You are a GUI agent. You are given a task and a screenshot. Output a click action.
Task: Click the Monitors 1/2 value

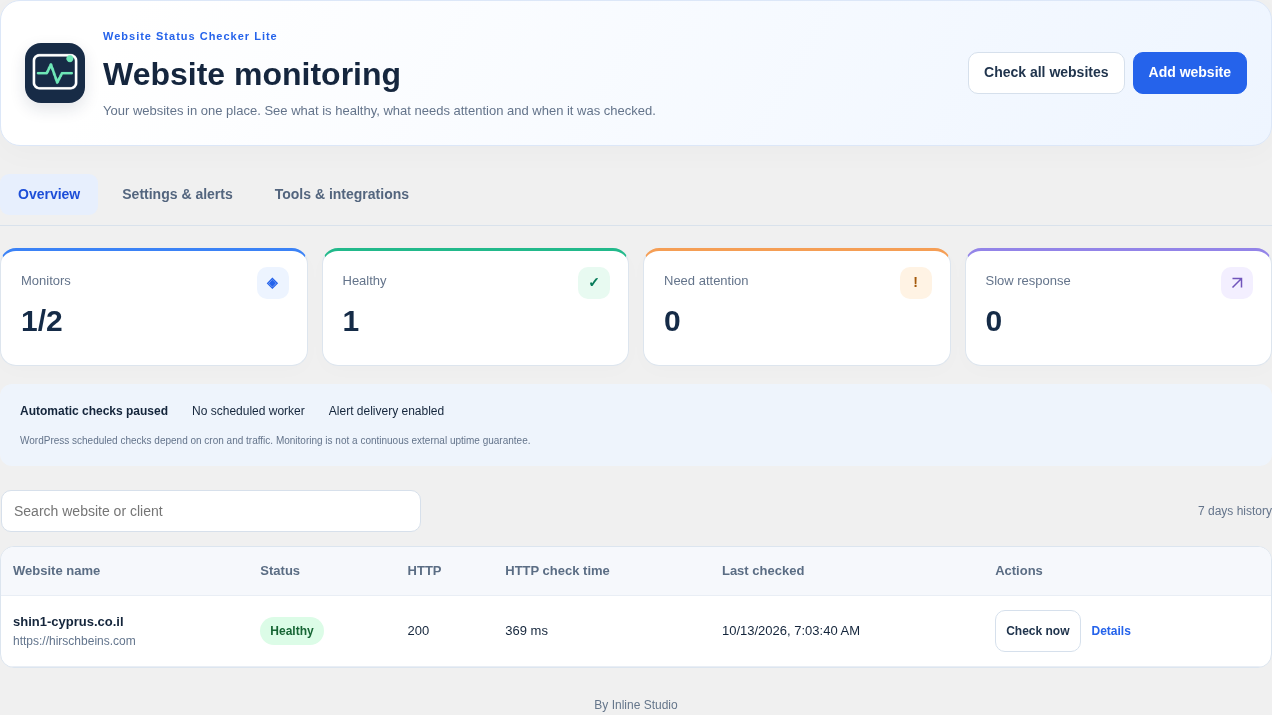[x=42, y=321]
